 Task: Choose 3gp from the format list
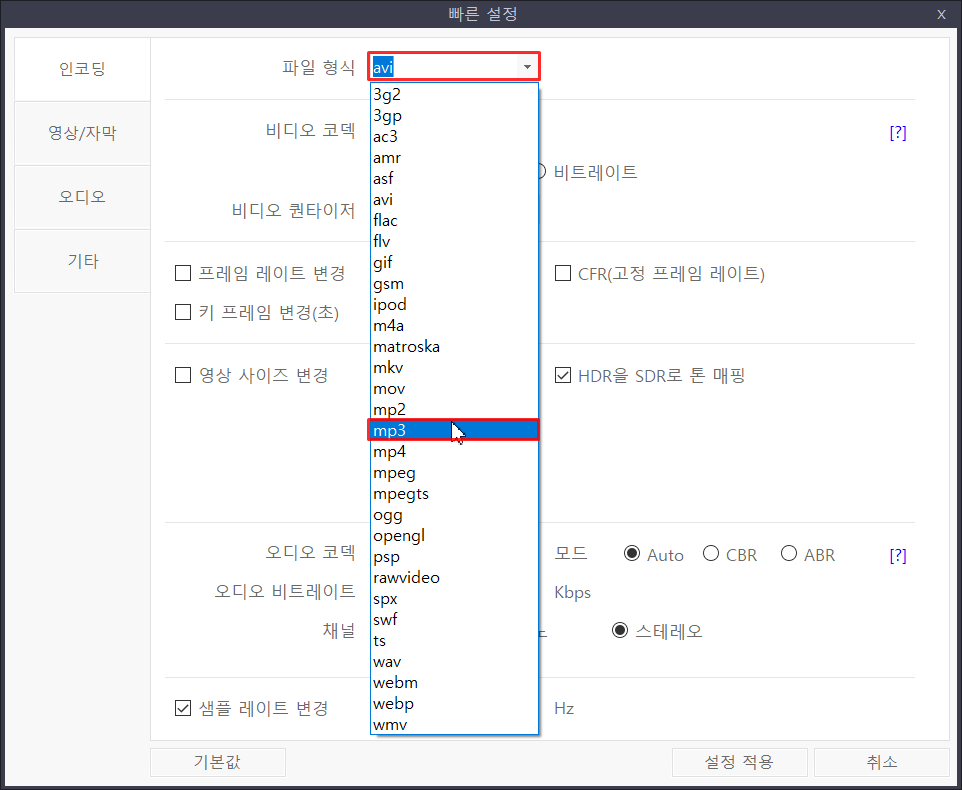coord(454,115)
